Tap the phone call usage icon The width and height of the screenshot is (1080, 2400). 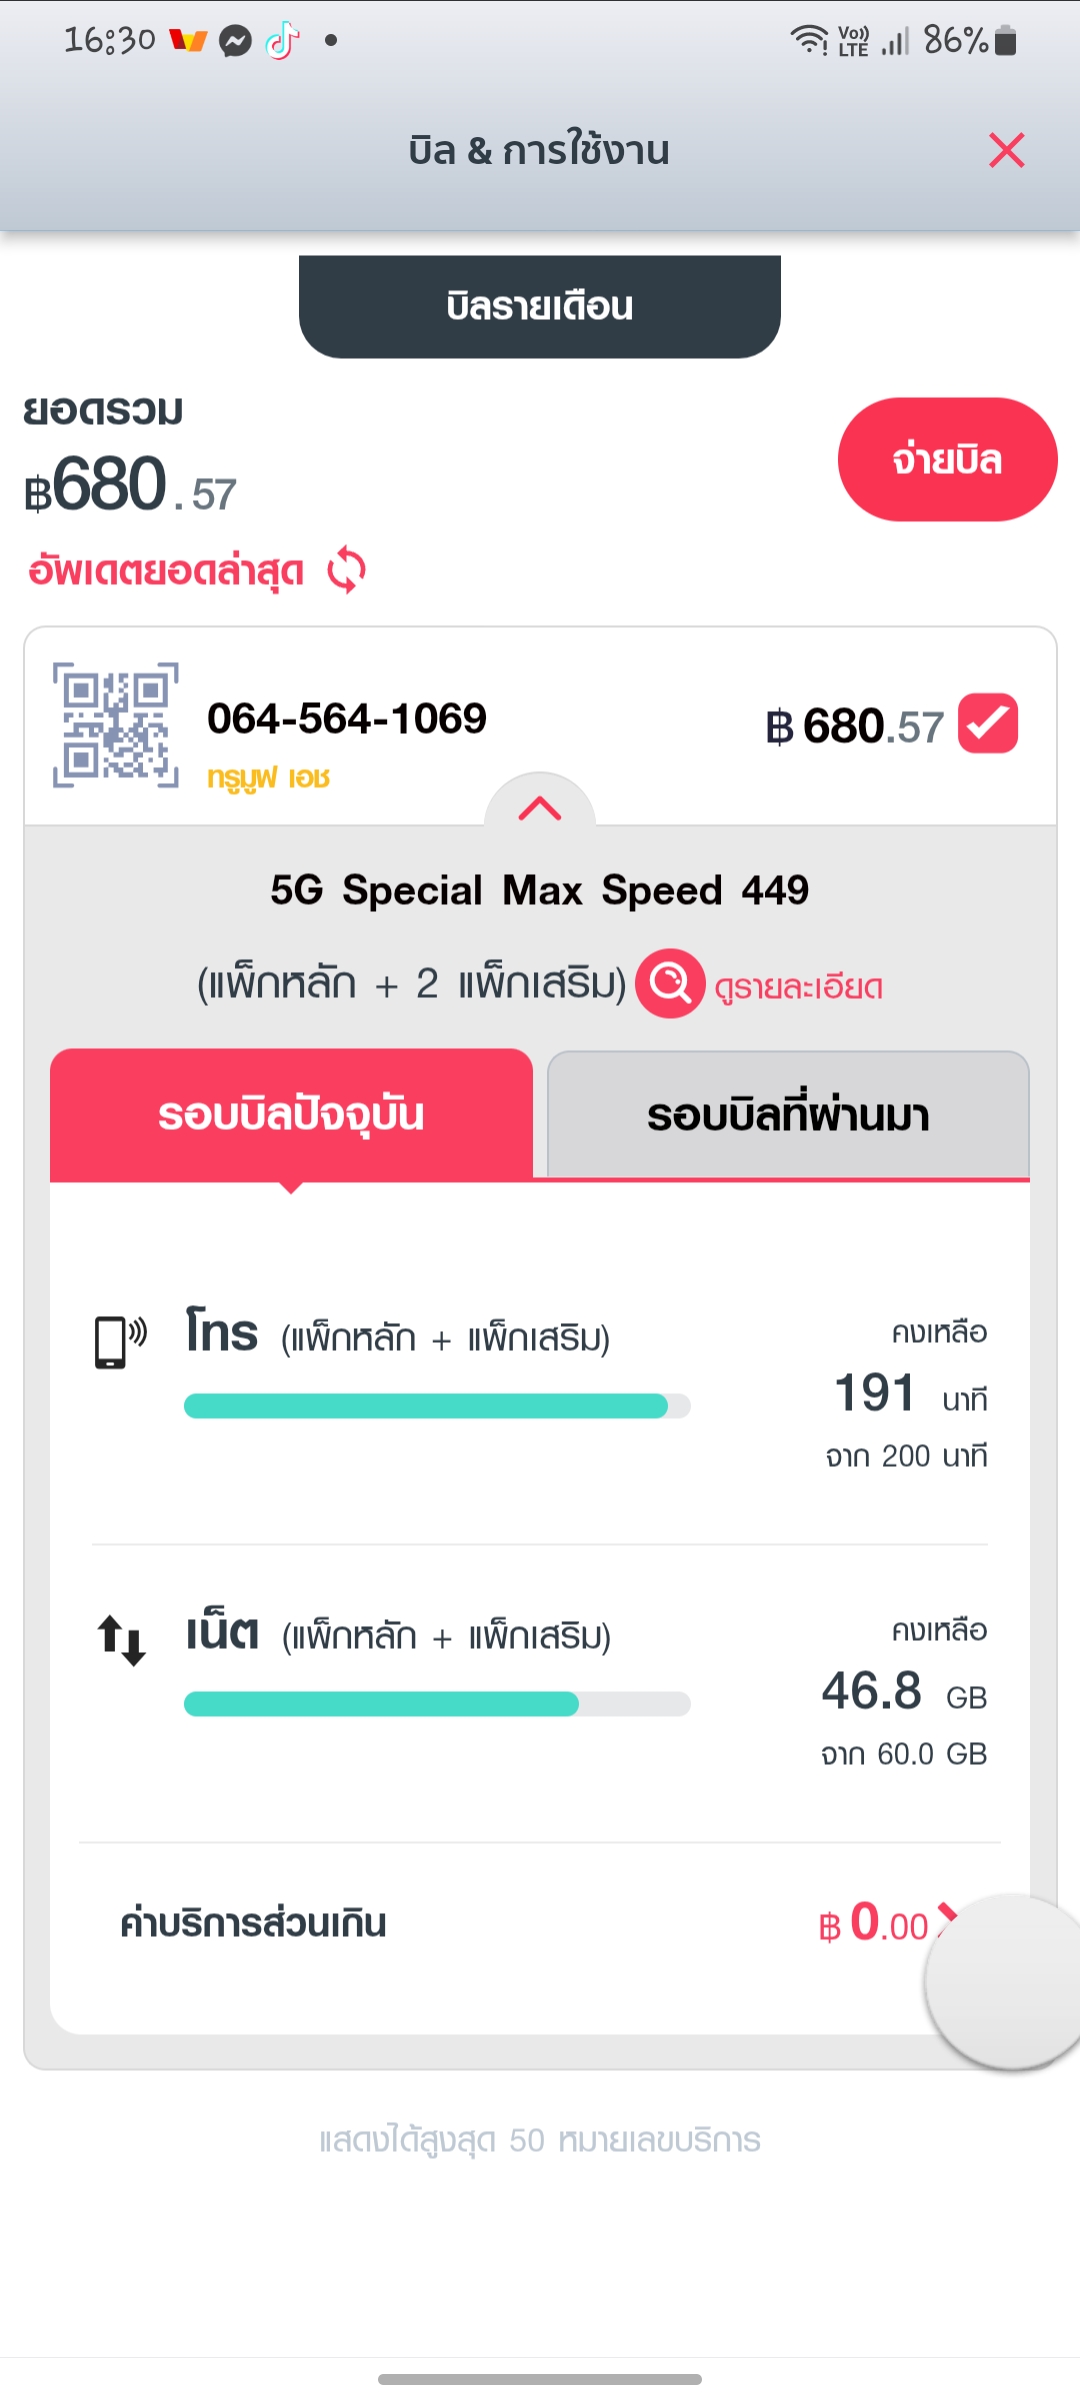(121, 1342)
